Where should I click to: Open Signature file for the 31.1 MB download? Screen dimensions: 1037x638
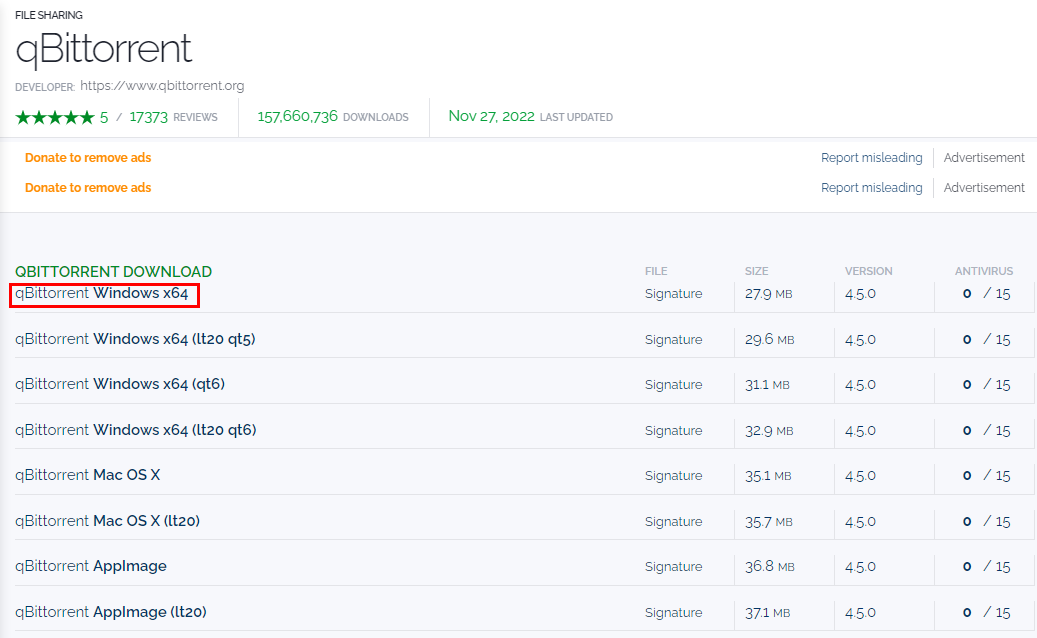click(673, 385)
